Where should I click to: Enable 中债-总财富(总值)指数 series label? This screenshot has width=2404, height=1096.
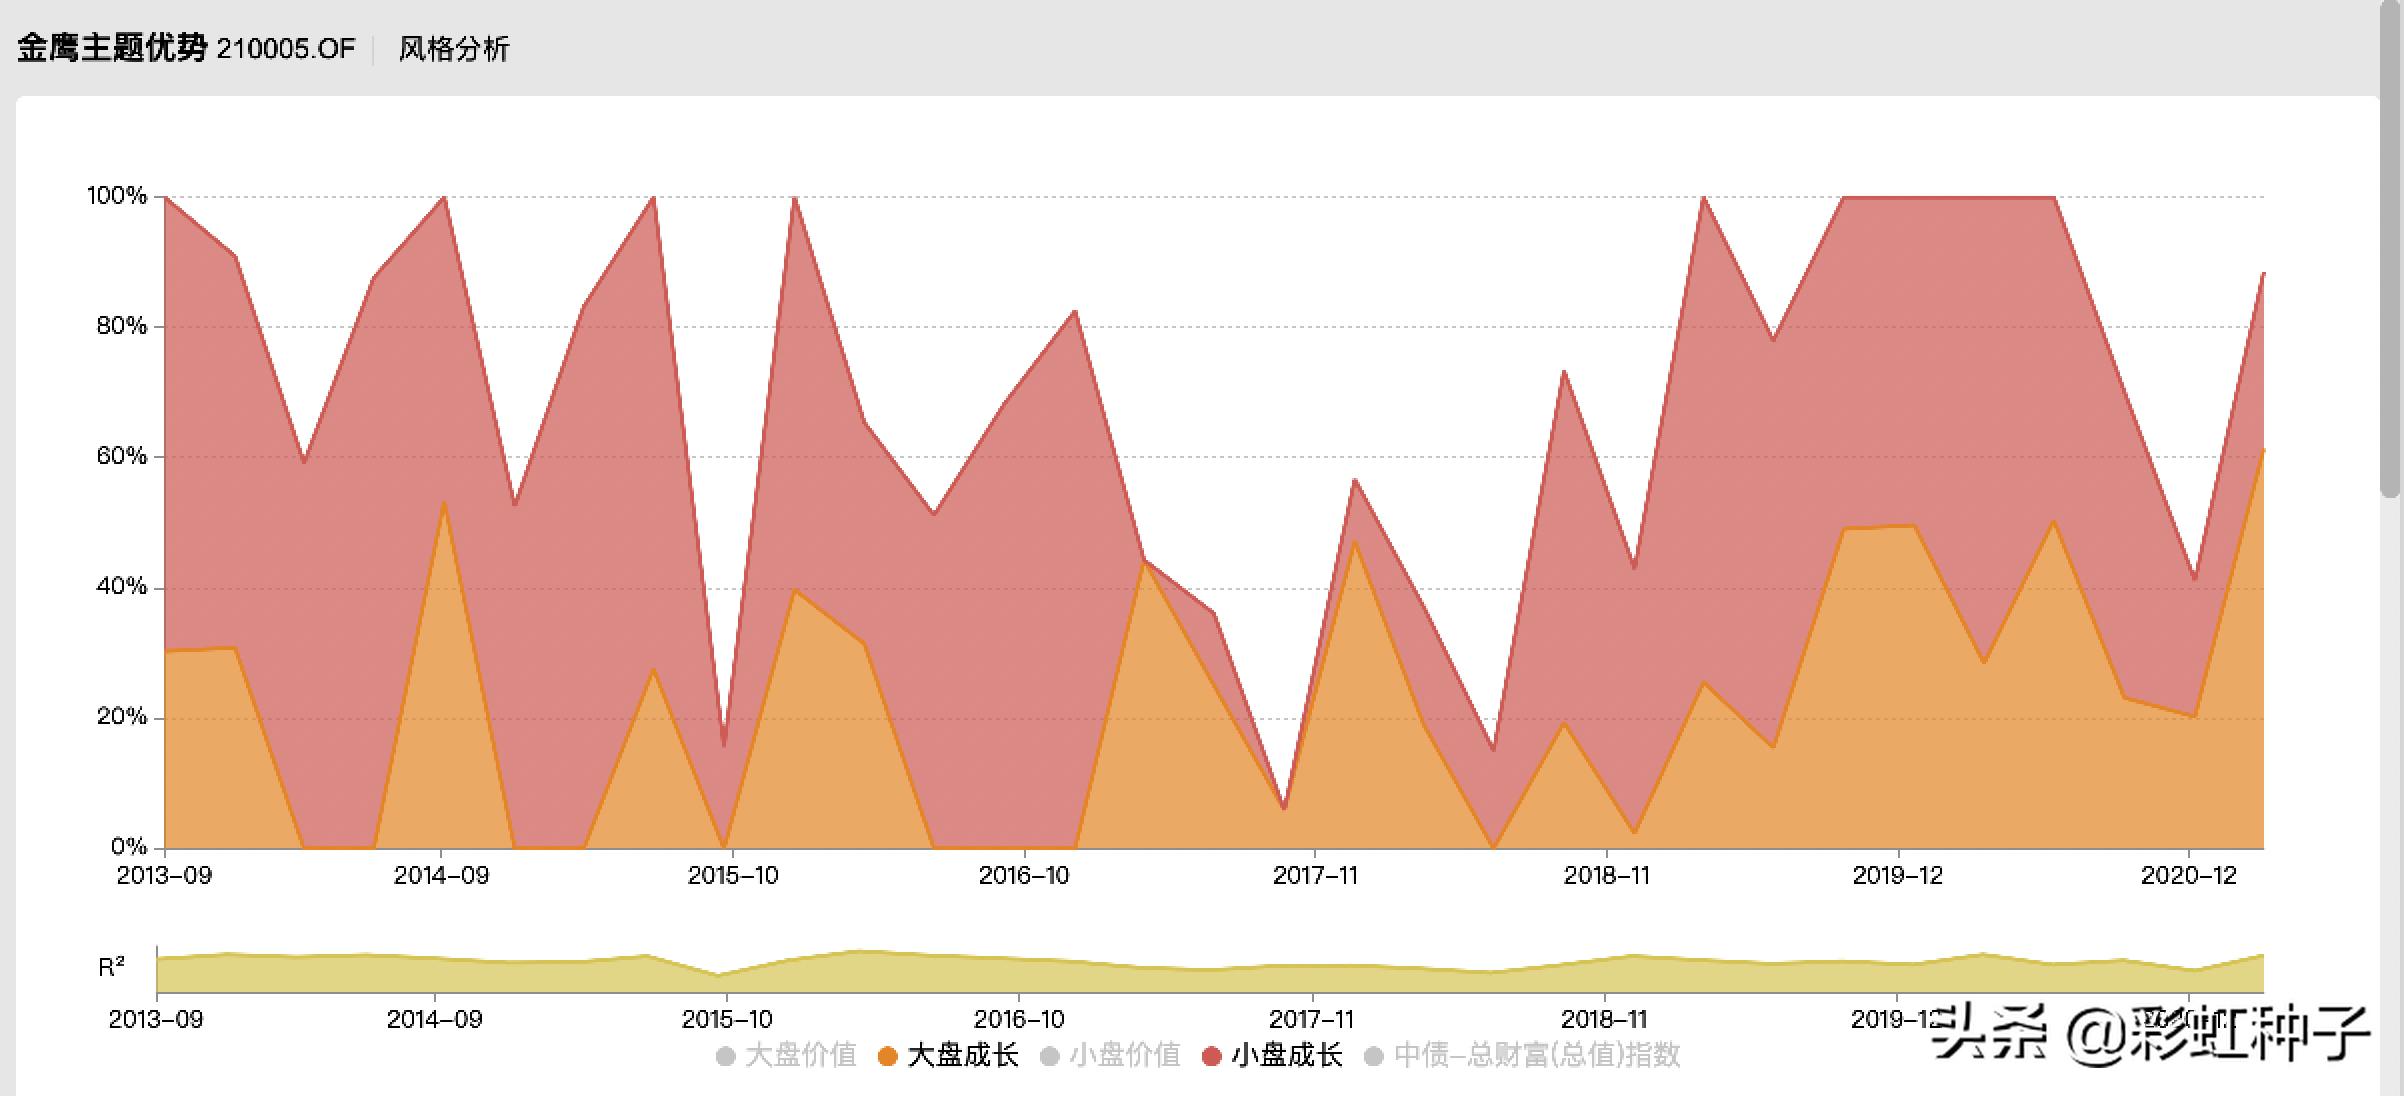point(1537,1056)
